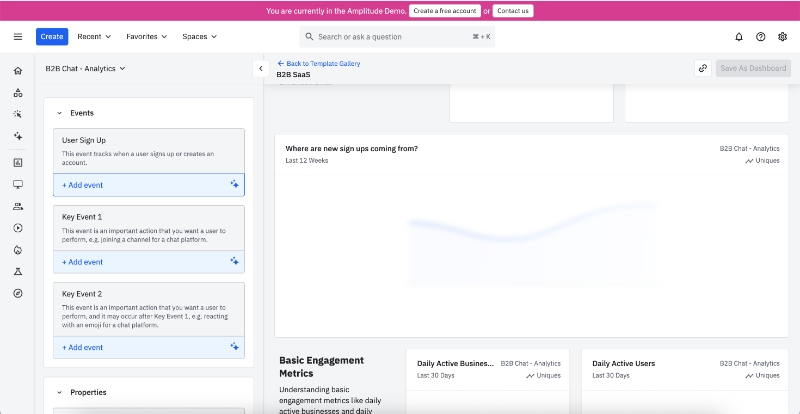Open the play-circle session replay sidebar icon
800x414 pixels.
(18, 228)
